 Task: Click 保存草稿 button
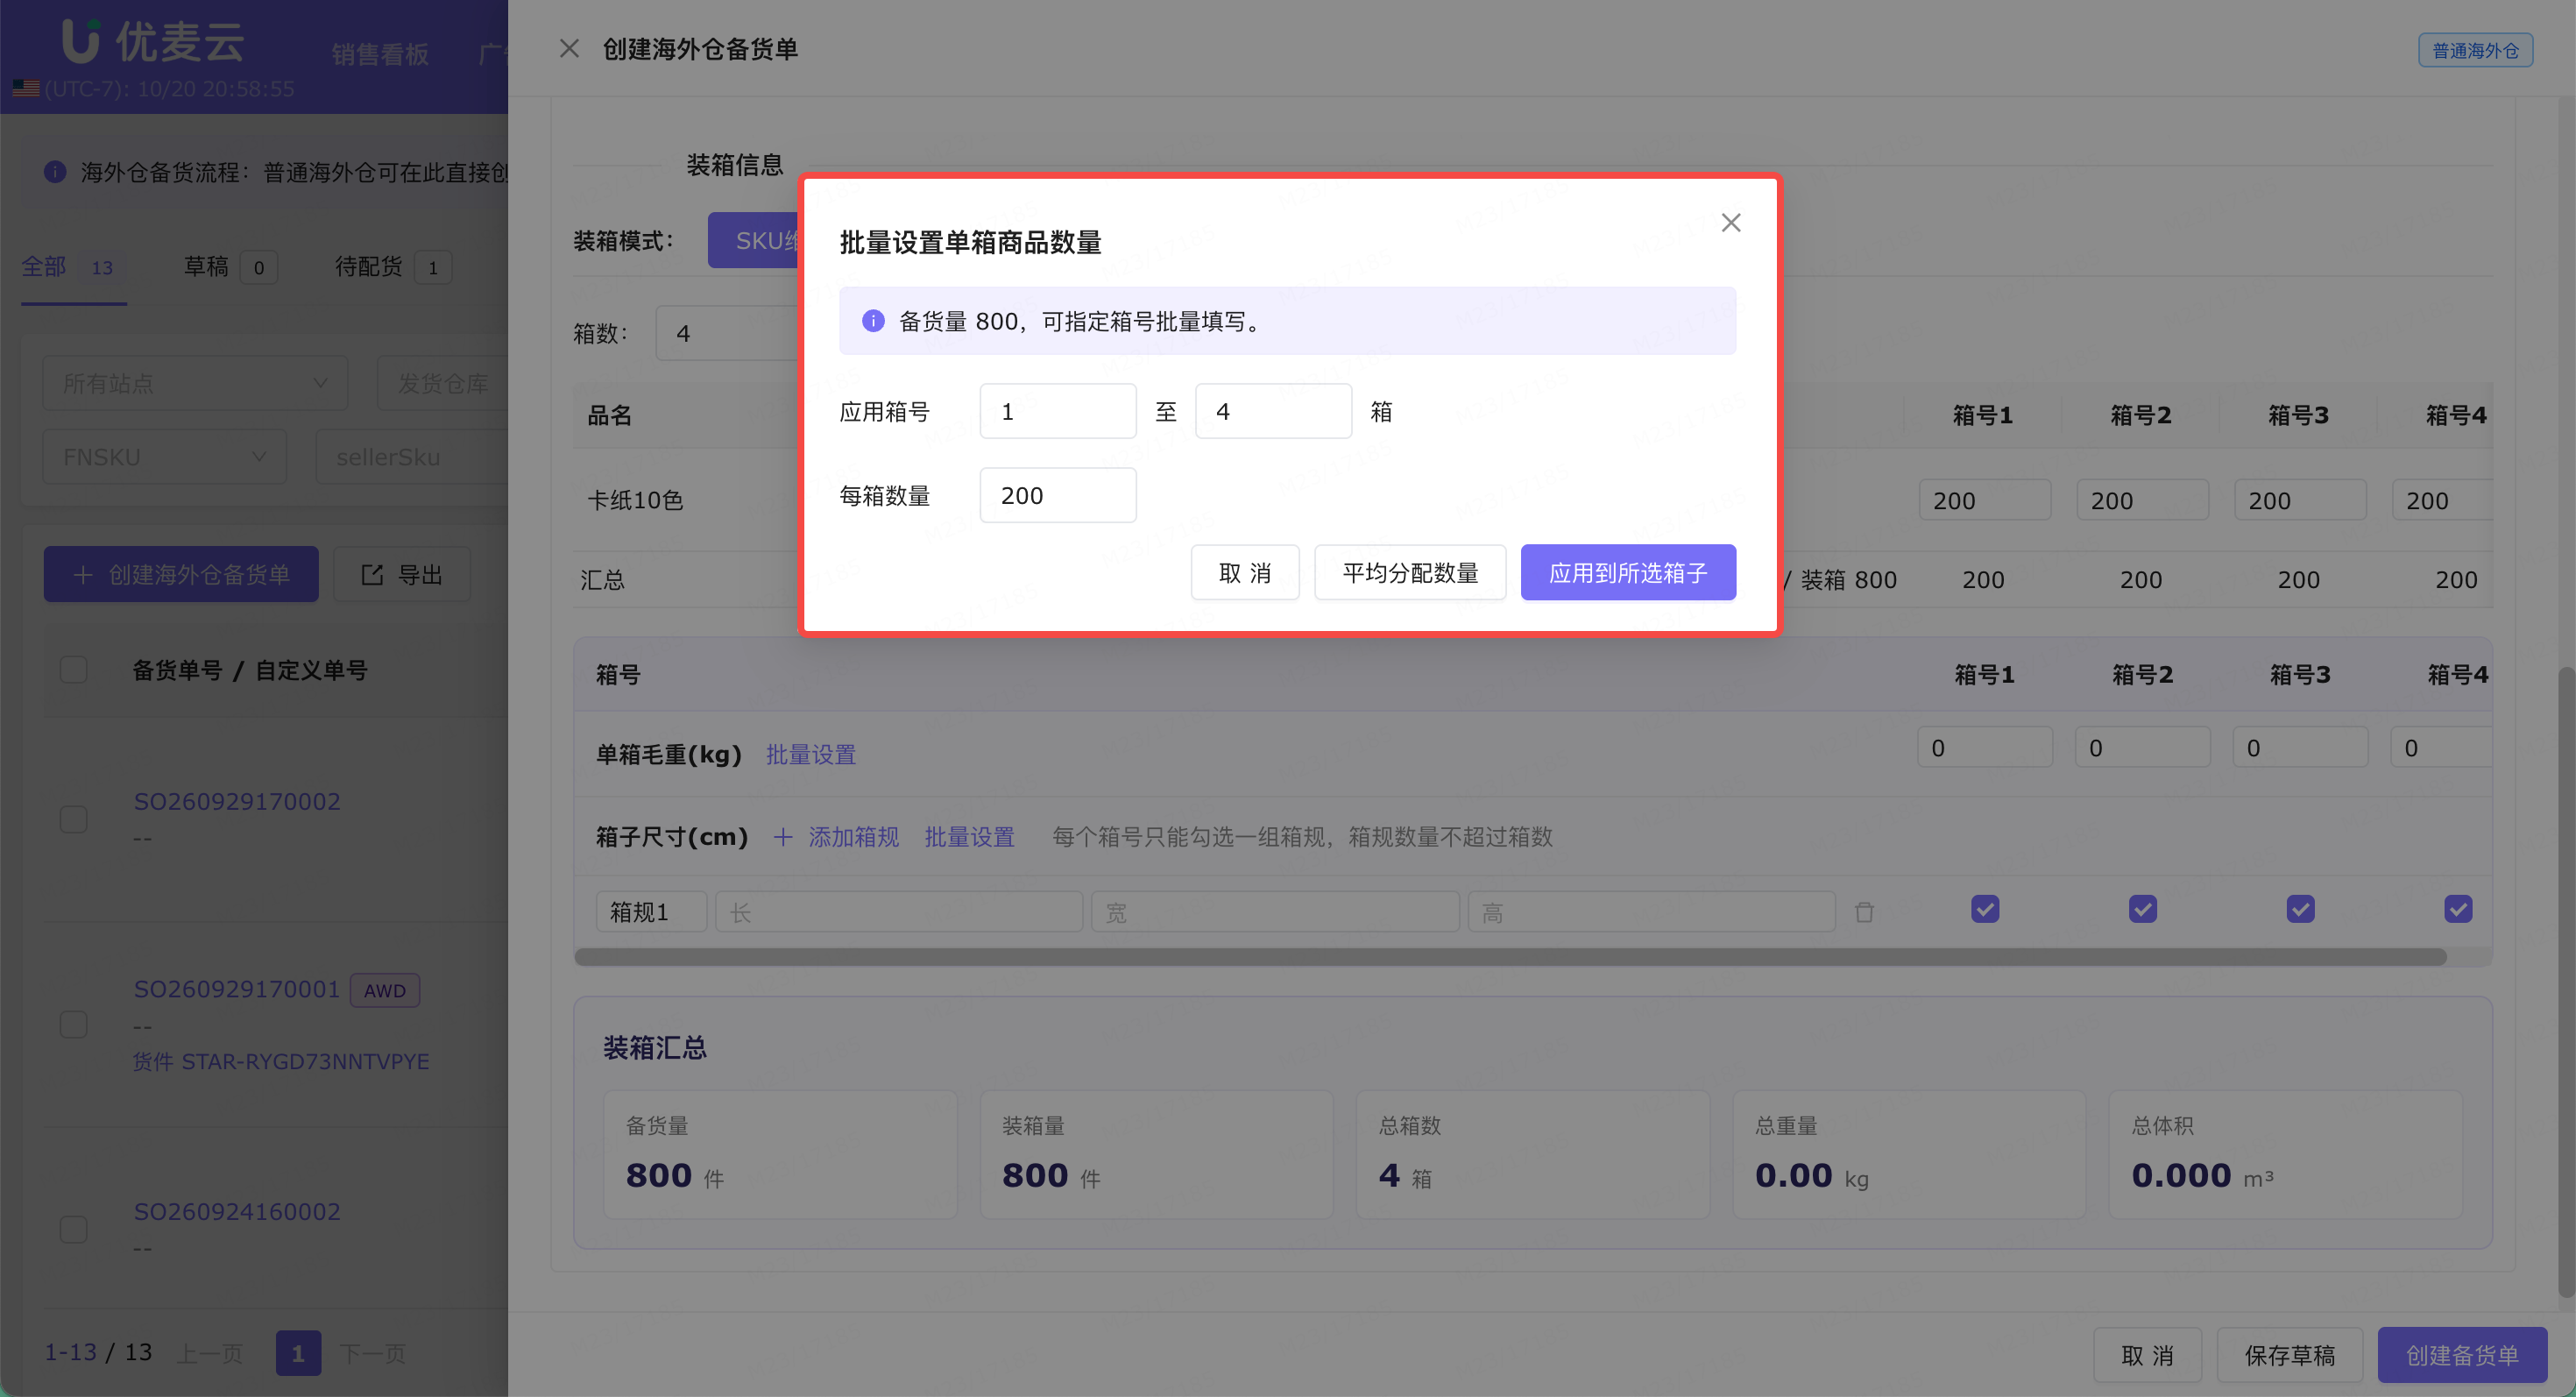click(x=2290, y=1355)
